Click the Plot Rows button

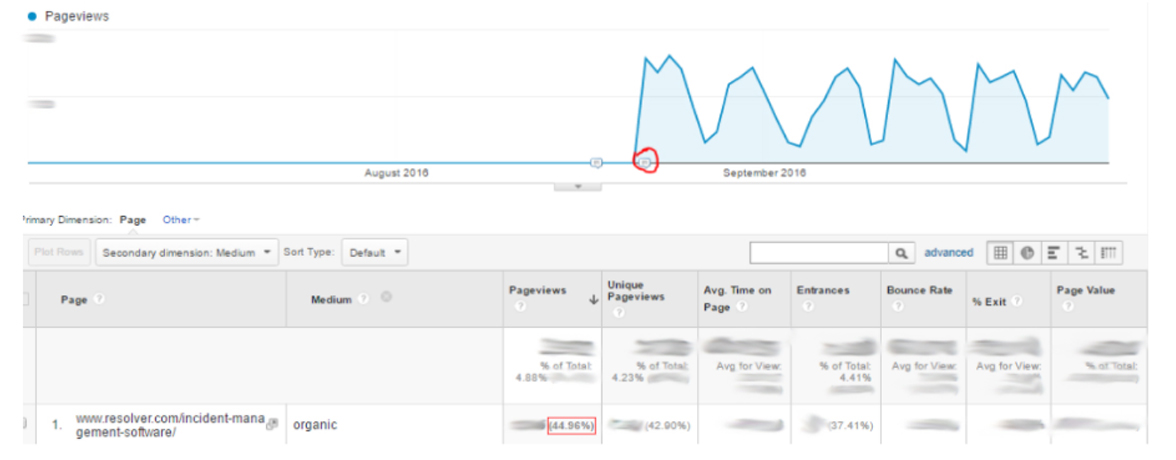58,253
